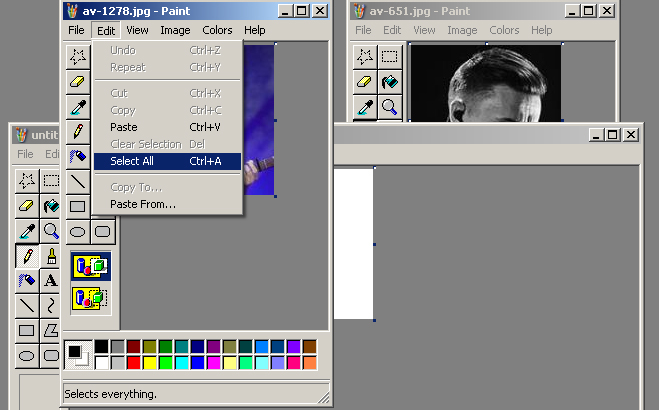Pick the yellow palette color
The image size is (659, 410).
click(150, 363)
